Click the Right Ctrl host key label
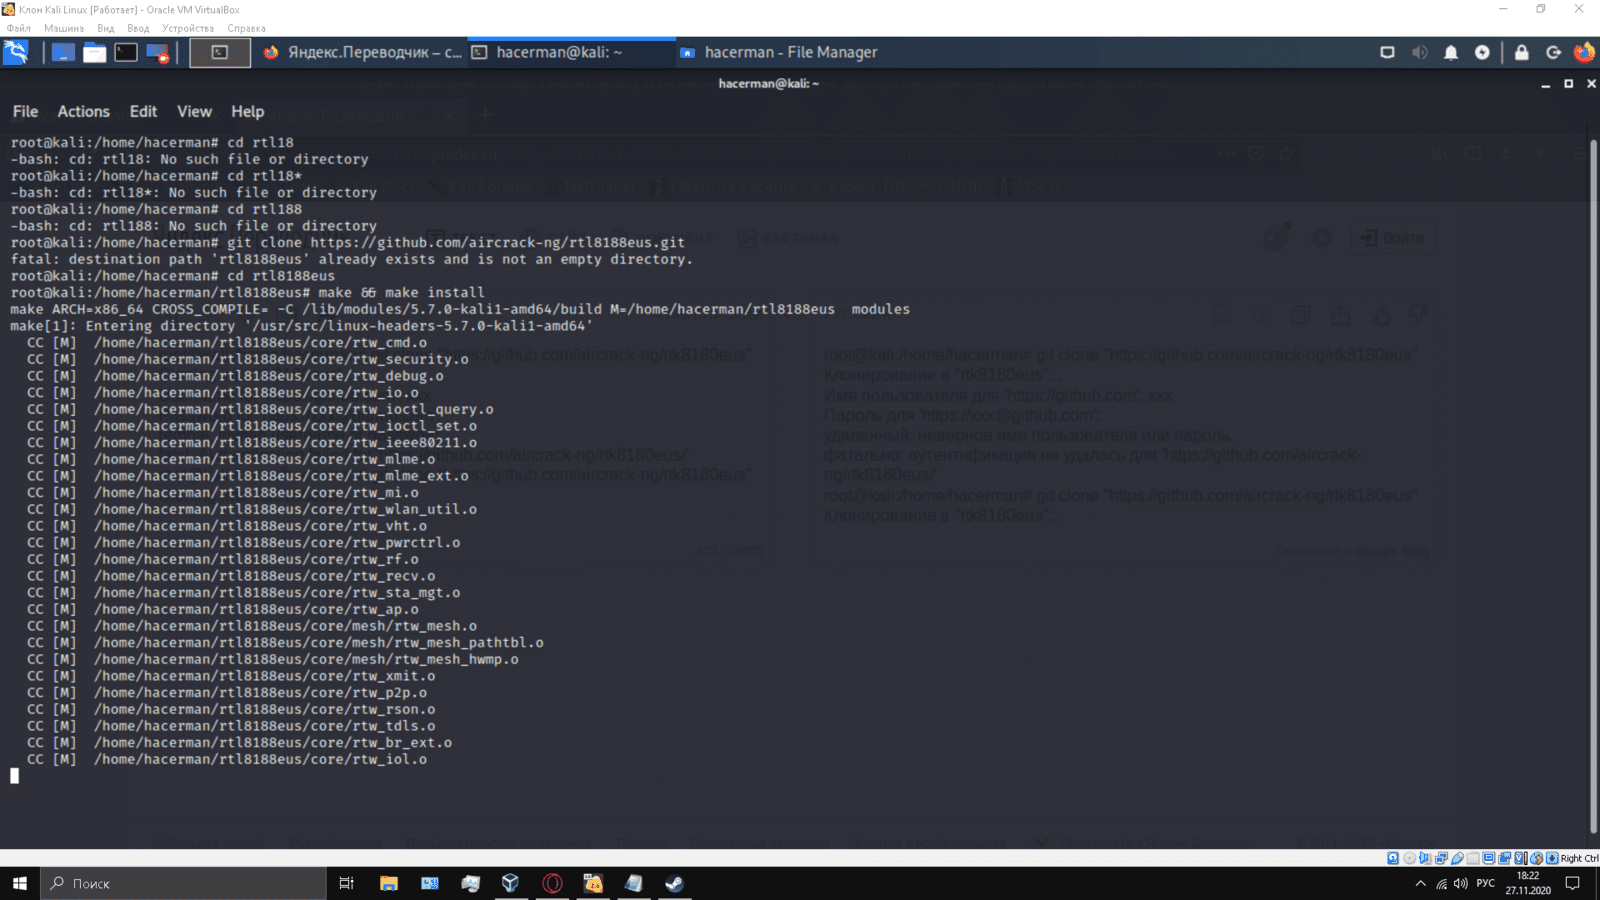Screen dimensions: 1600x900 1580,858
